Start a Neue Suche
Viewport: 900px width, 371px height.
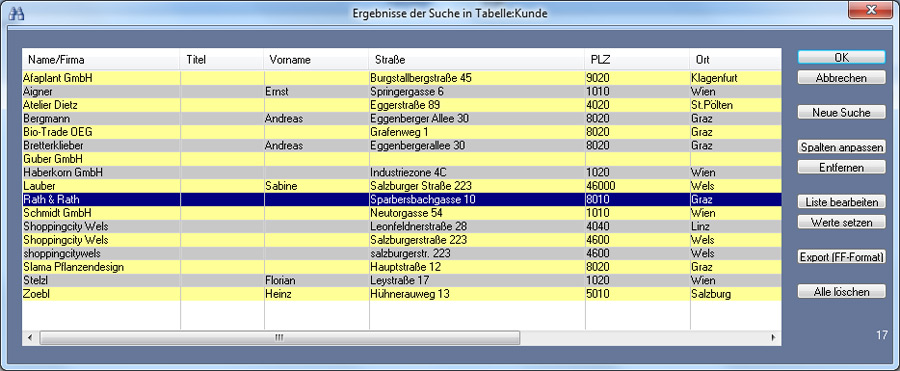coord(841,113)
